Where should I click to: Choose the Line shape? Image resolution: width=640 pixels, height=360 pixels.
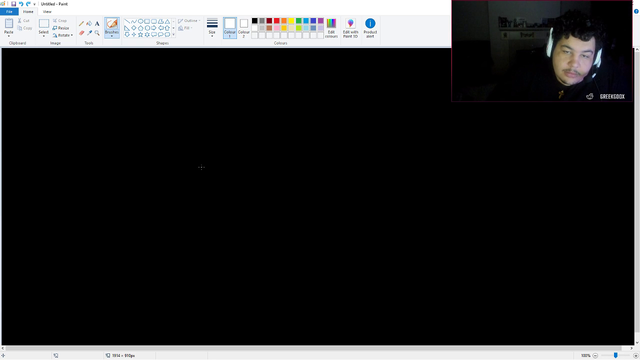click(127, 21)
